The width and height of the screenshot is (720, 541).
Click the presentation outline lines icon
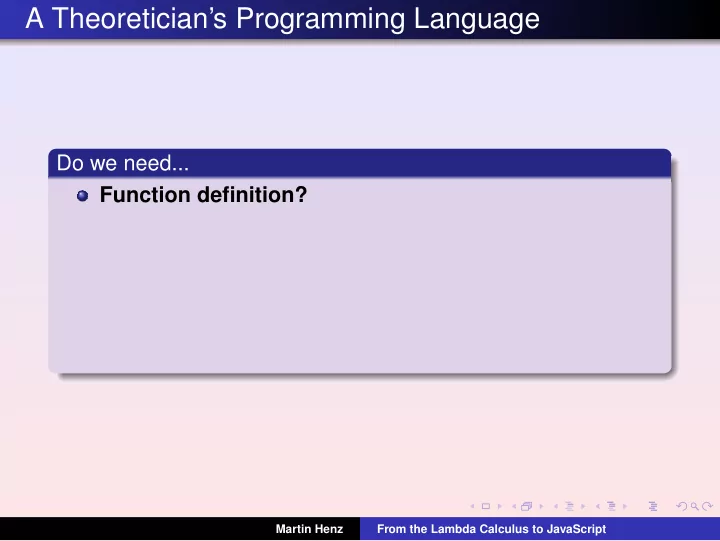pyautogui.click(x=653, y=506)
